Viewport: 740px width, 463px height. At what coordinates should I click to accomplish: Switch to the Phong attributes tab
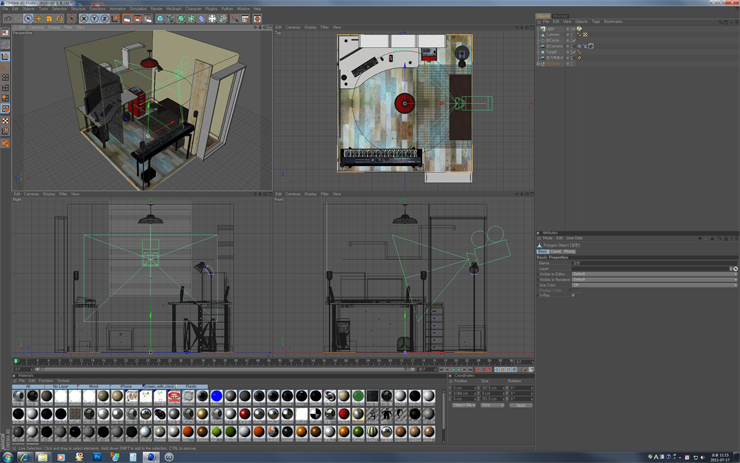click(x=569, y=252)
